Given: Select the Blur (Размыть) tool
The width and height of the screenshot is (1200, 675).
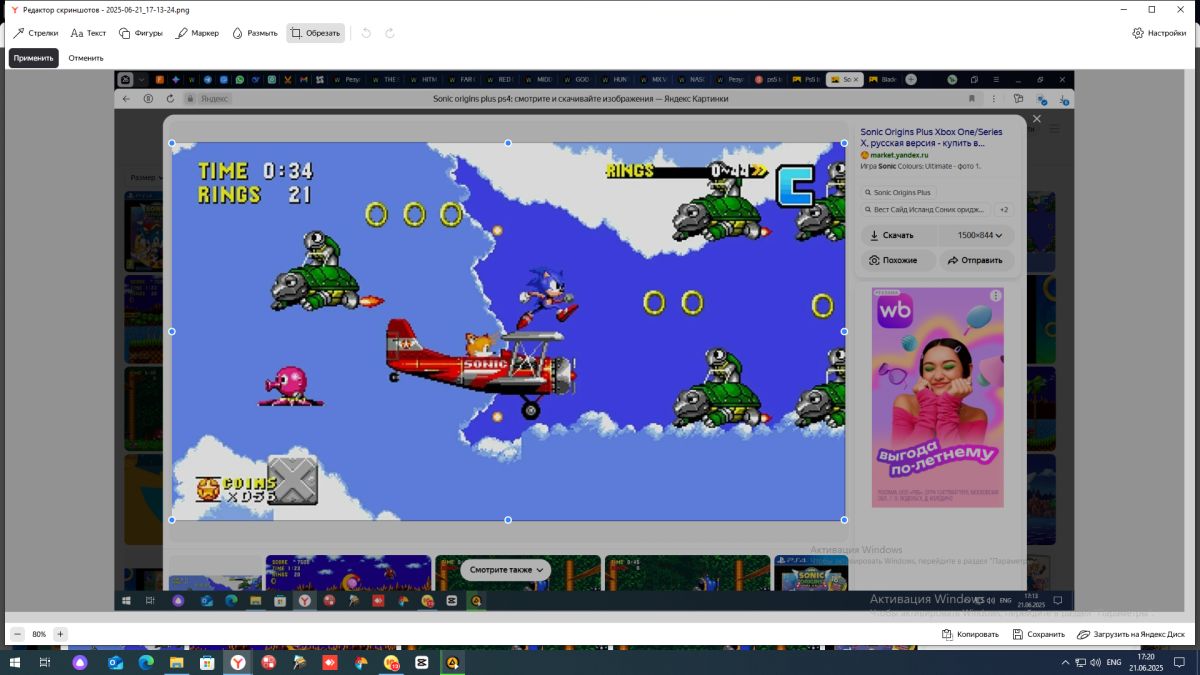Looking at the screenshot, I should click(x=254, y=33).
